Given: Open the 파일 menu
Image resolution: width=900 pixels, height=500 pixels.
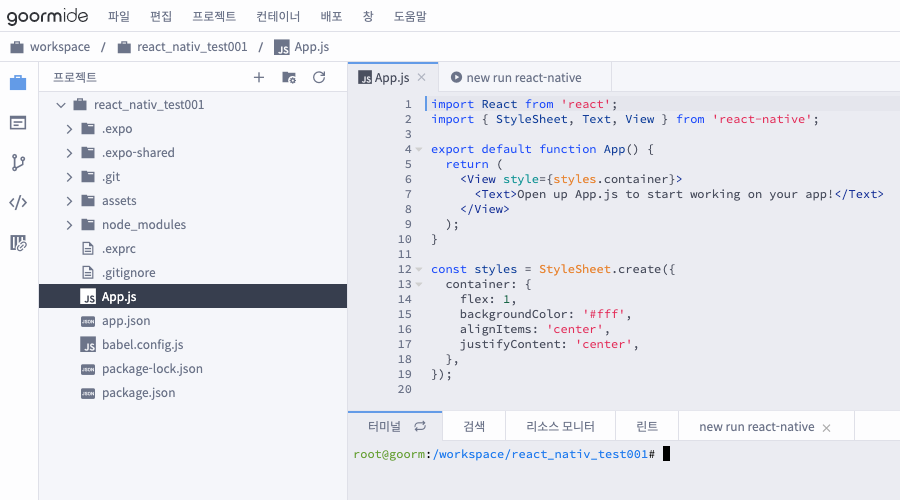Looking at the screenshot, I should pyautogui.click(x=119, y=17).
